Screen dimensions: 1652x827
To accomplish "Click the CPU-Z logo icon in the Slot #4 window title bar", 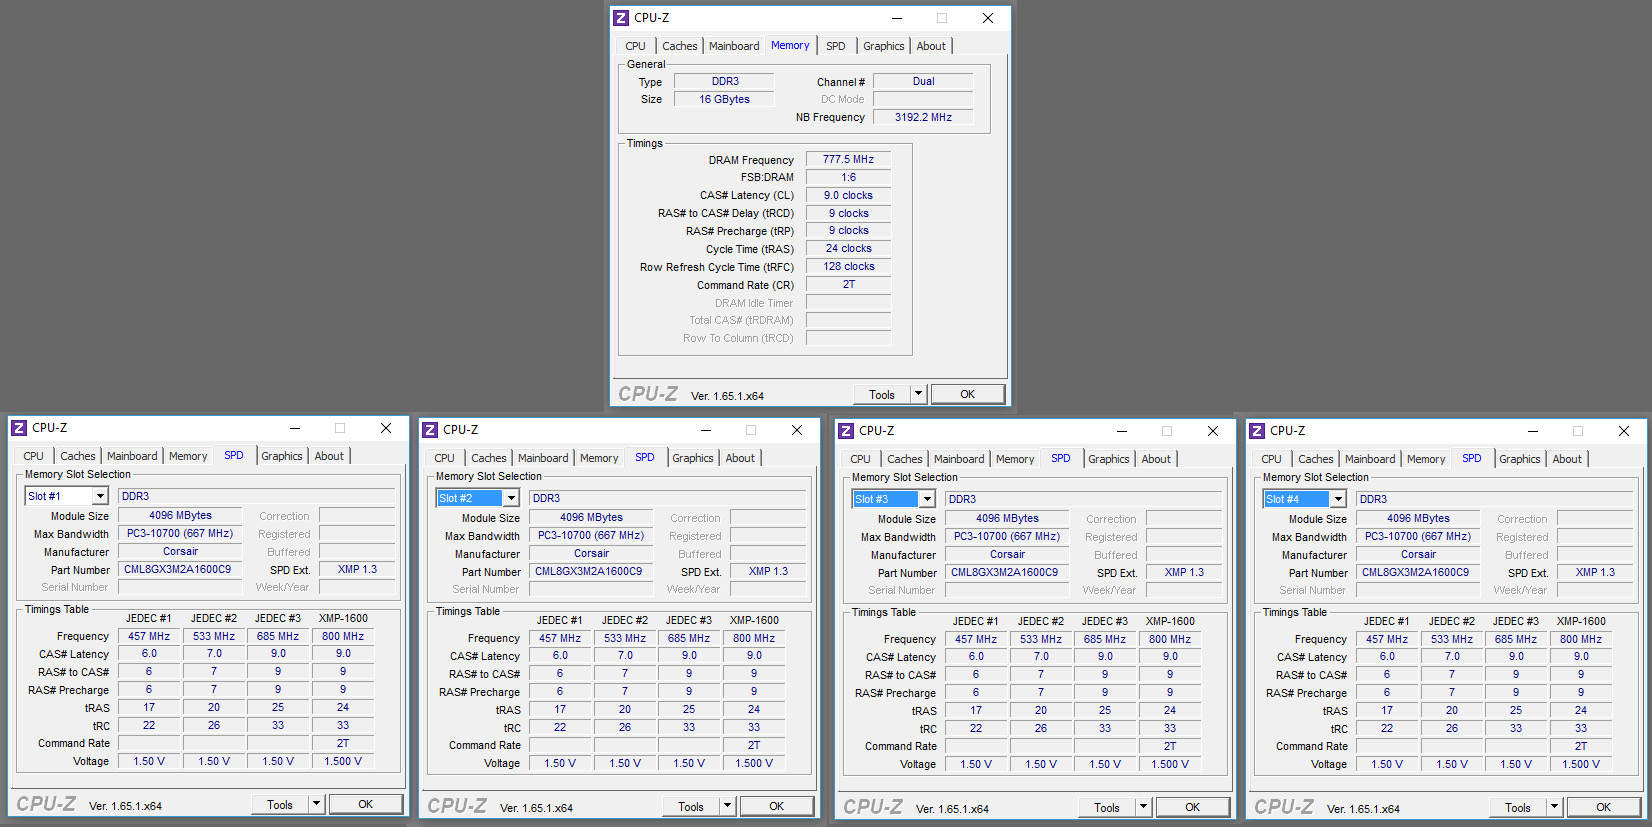I will click(1257, 431).
